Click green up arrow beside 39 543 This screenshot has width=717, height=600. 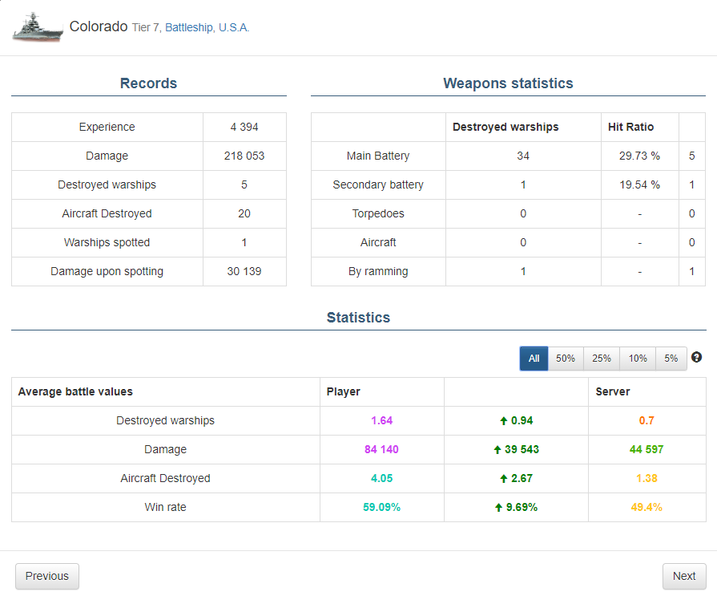497,450
